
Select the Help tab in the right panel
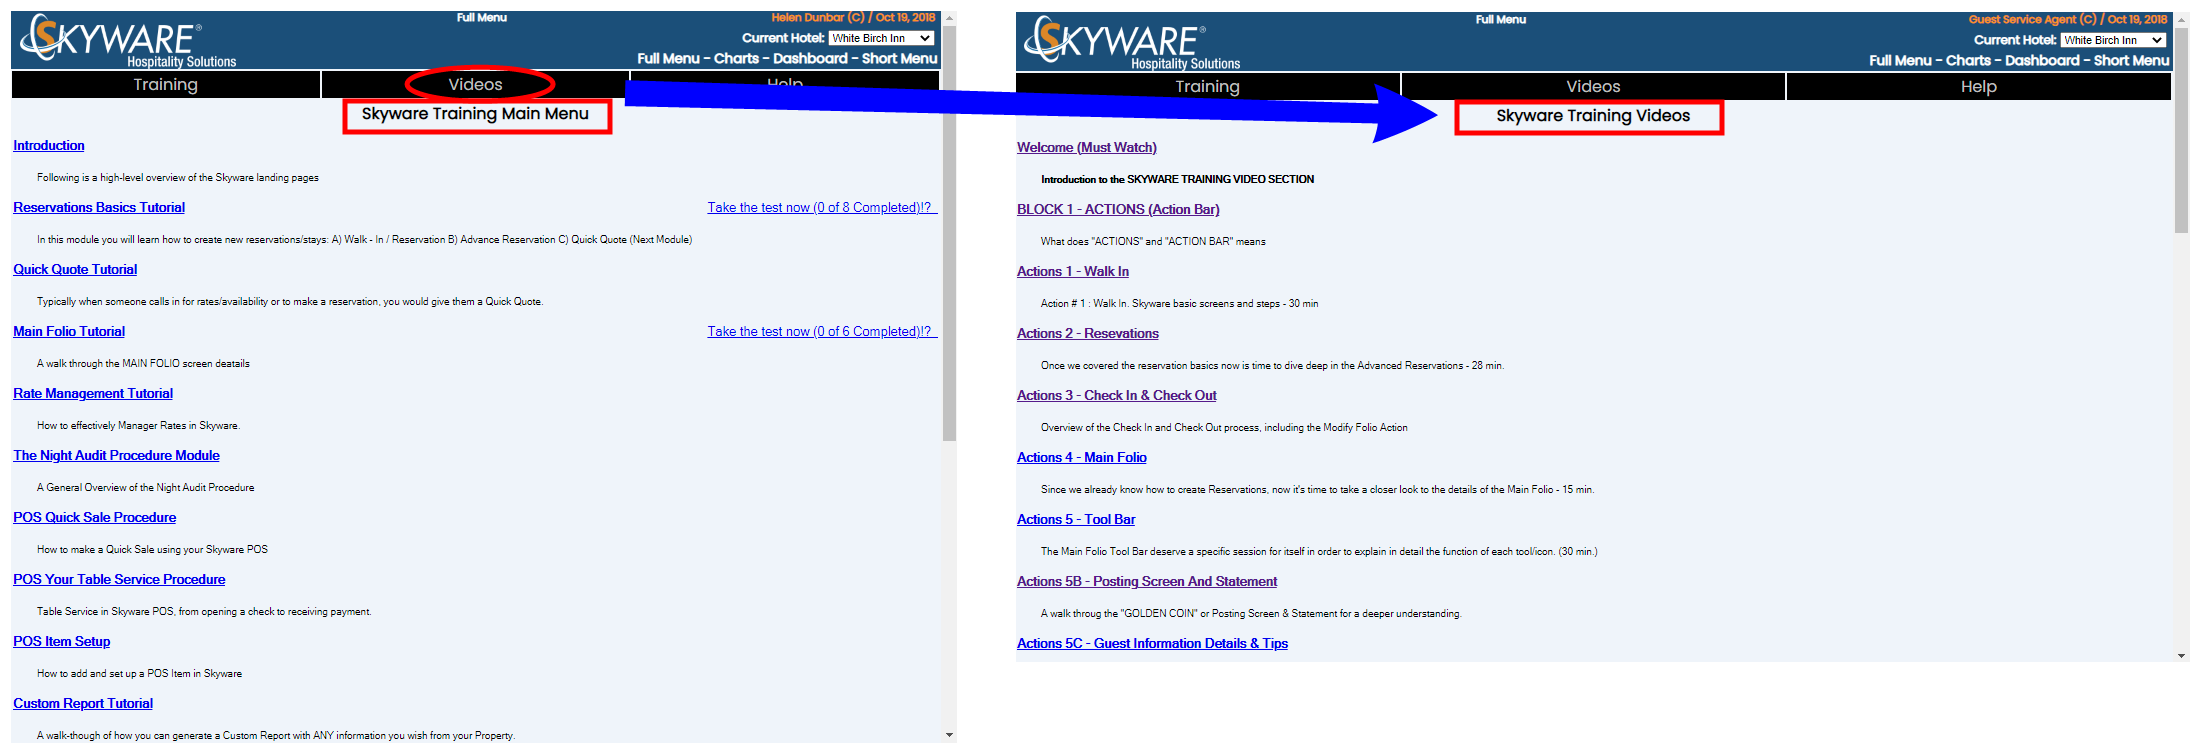(x=1978, y=87)
